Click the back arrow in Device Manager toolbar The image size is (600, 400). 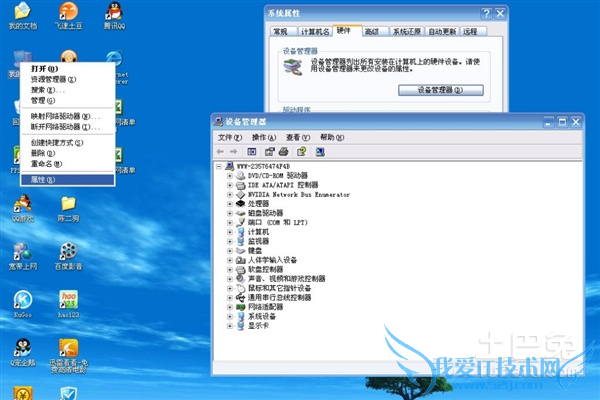[220, 152]
